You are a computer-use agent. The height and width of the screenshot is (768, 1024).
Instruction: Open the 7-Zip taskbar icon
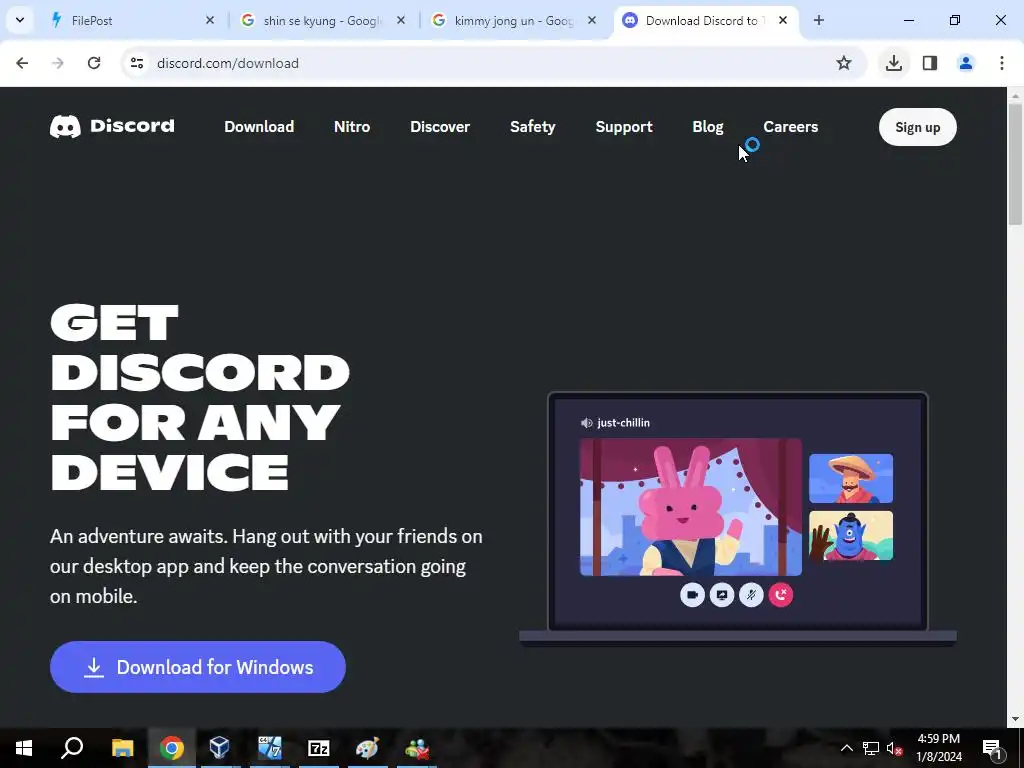319,748
